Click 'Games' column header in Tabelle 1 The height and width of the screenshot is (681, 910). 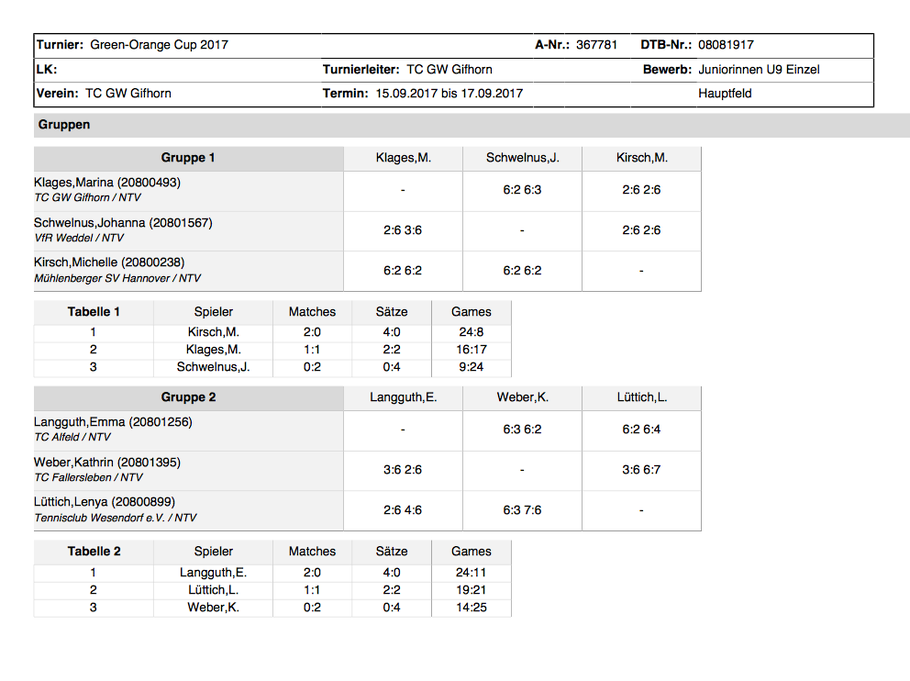[471, 312]
